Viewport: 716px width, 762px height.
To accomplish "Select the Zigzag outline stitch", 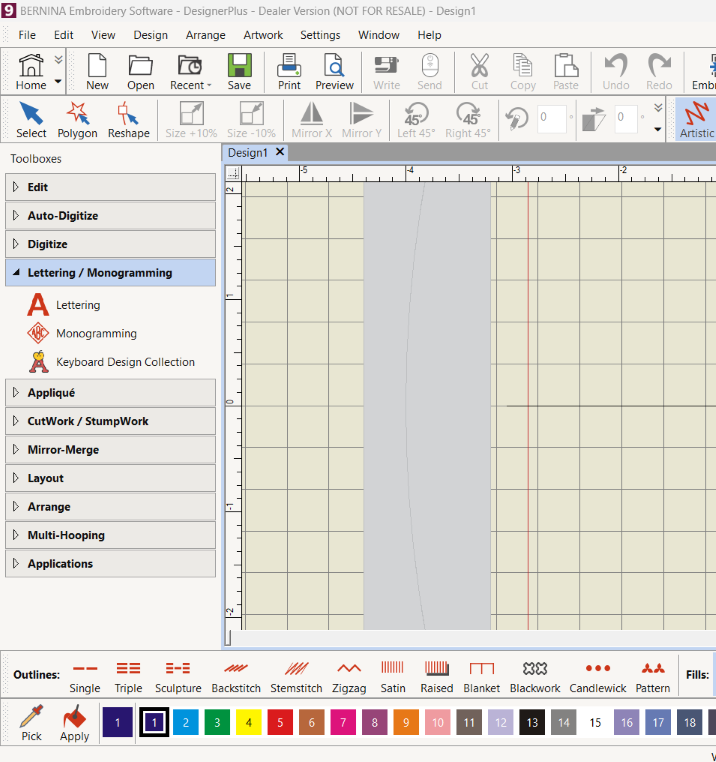I will pyautogui.click(x=348, y=676).
